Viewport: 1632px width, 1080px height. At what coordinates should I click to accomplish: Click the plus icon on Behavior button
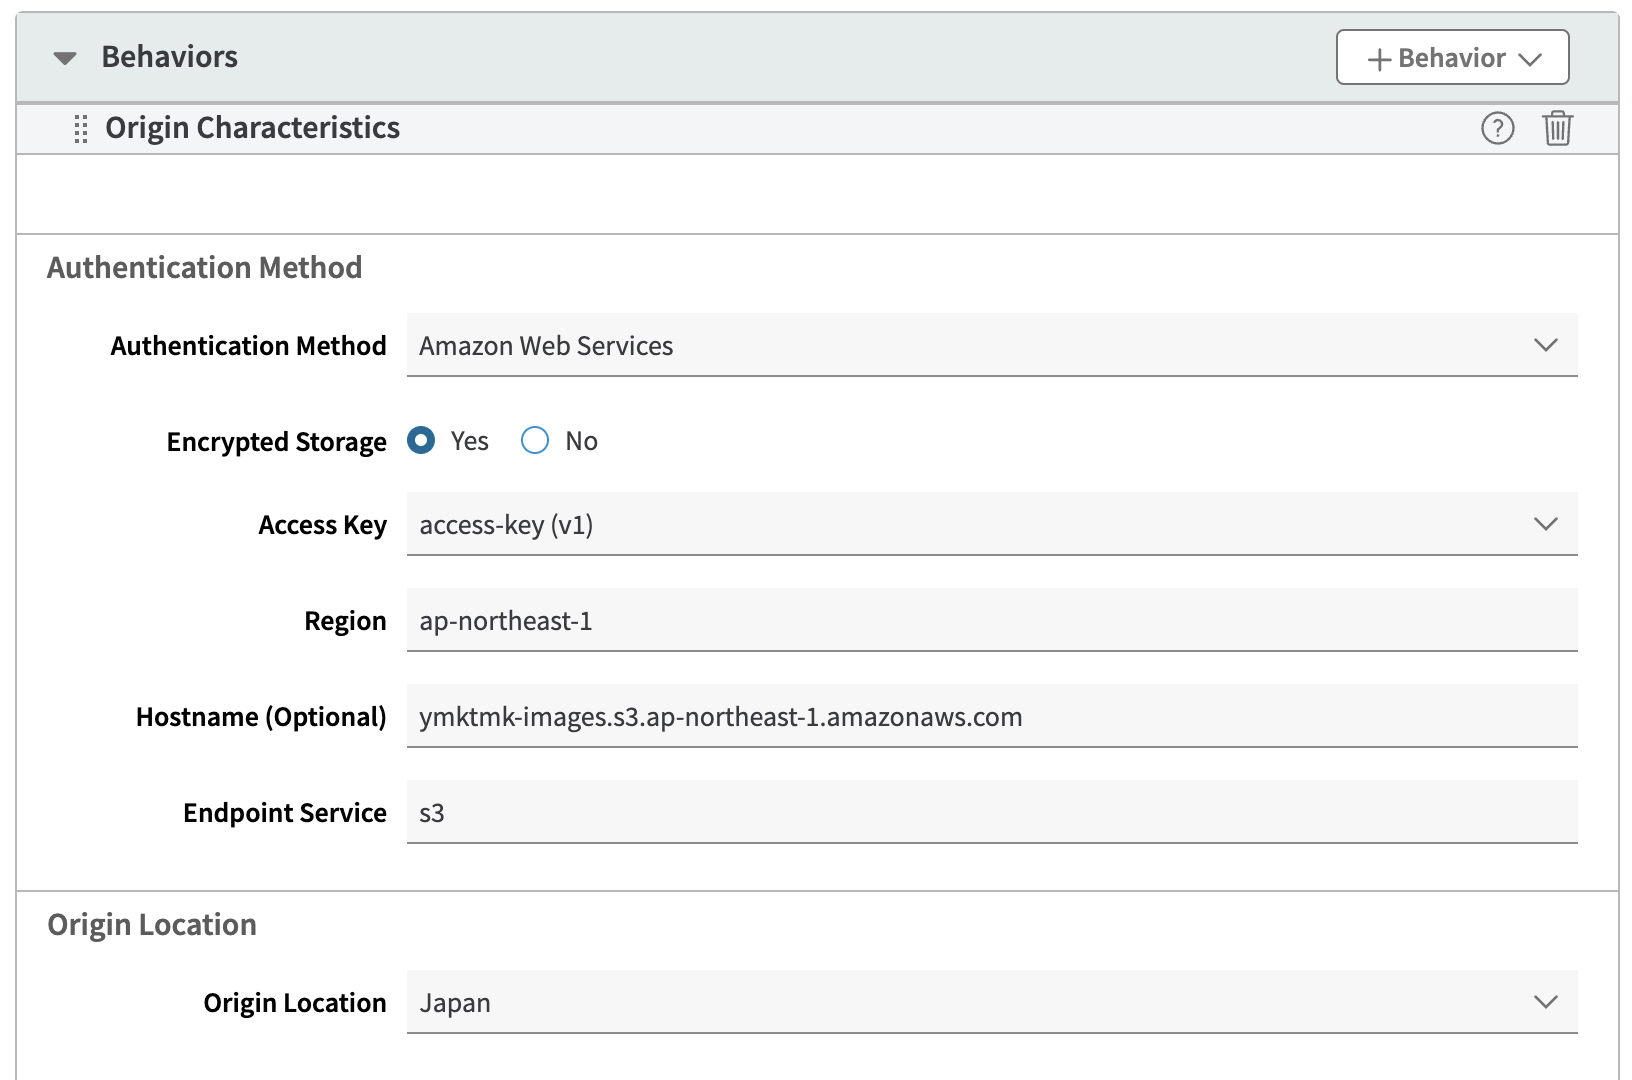pos(1379,60)
